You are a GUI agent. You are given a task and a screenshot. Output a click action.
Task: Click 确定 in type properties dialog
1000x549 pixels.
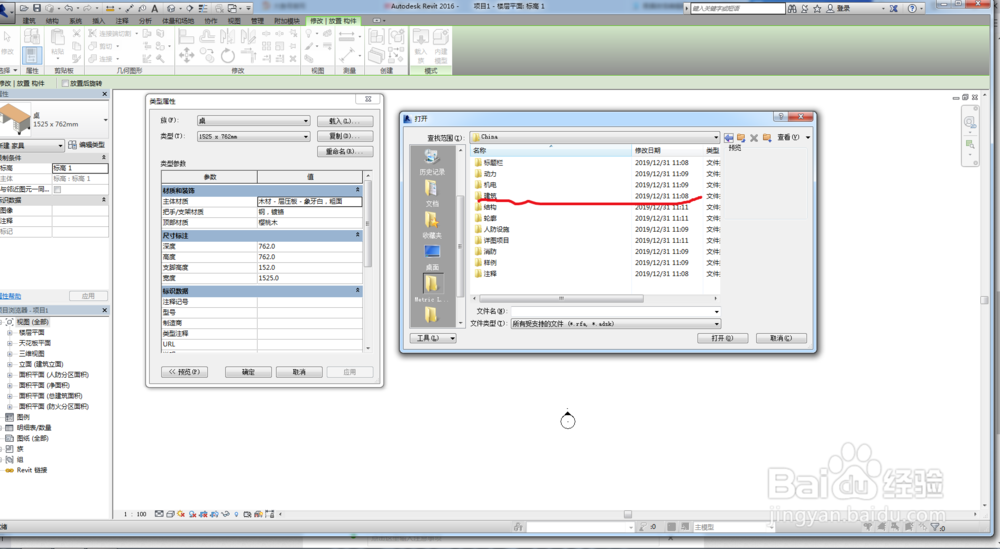click(x=249, y=372)
